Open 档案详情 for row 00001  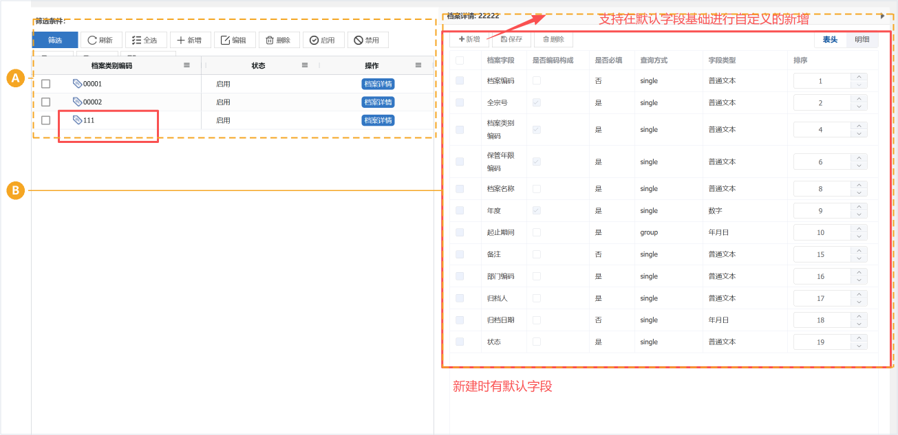pyautogui.click(x=378, y=84)
